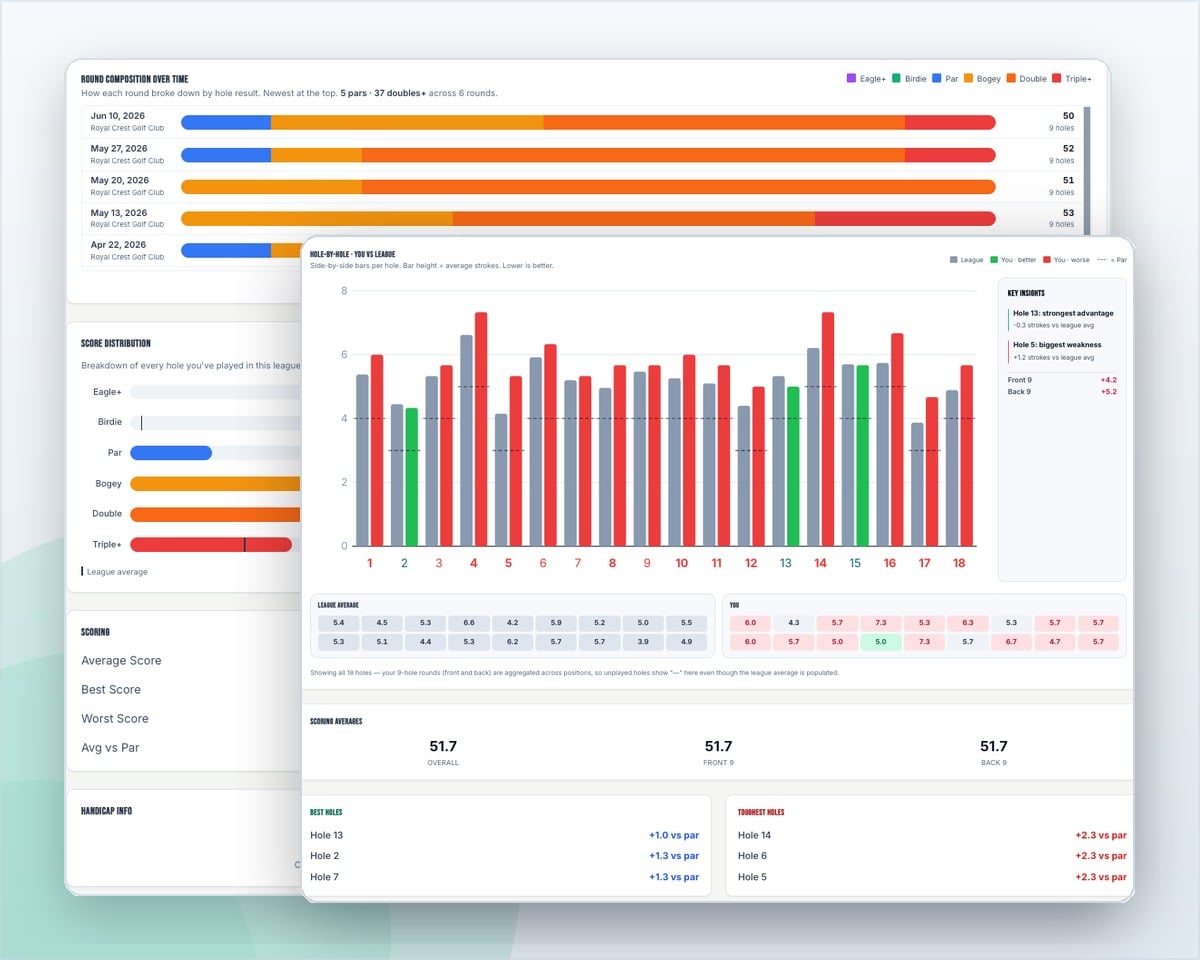Click the green bar above hole 13
The image size is (1200, 960).
pos(793,466)
